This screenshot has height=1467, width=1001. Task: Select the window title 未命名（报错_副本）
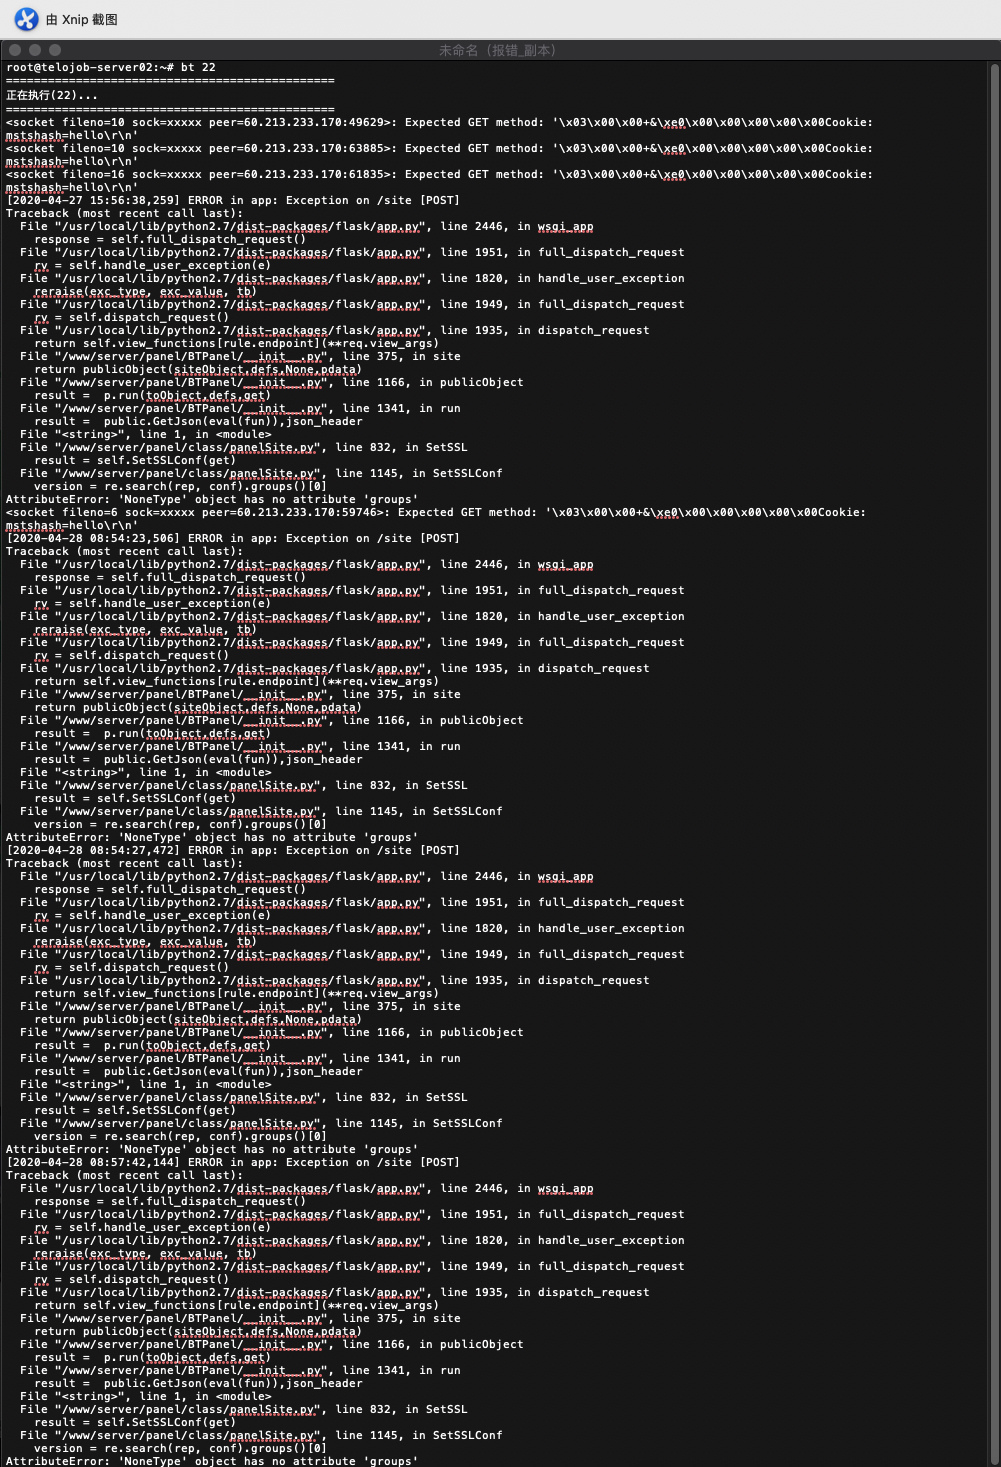click(500, 49)
